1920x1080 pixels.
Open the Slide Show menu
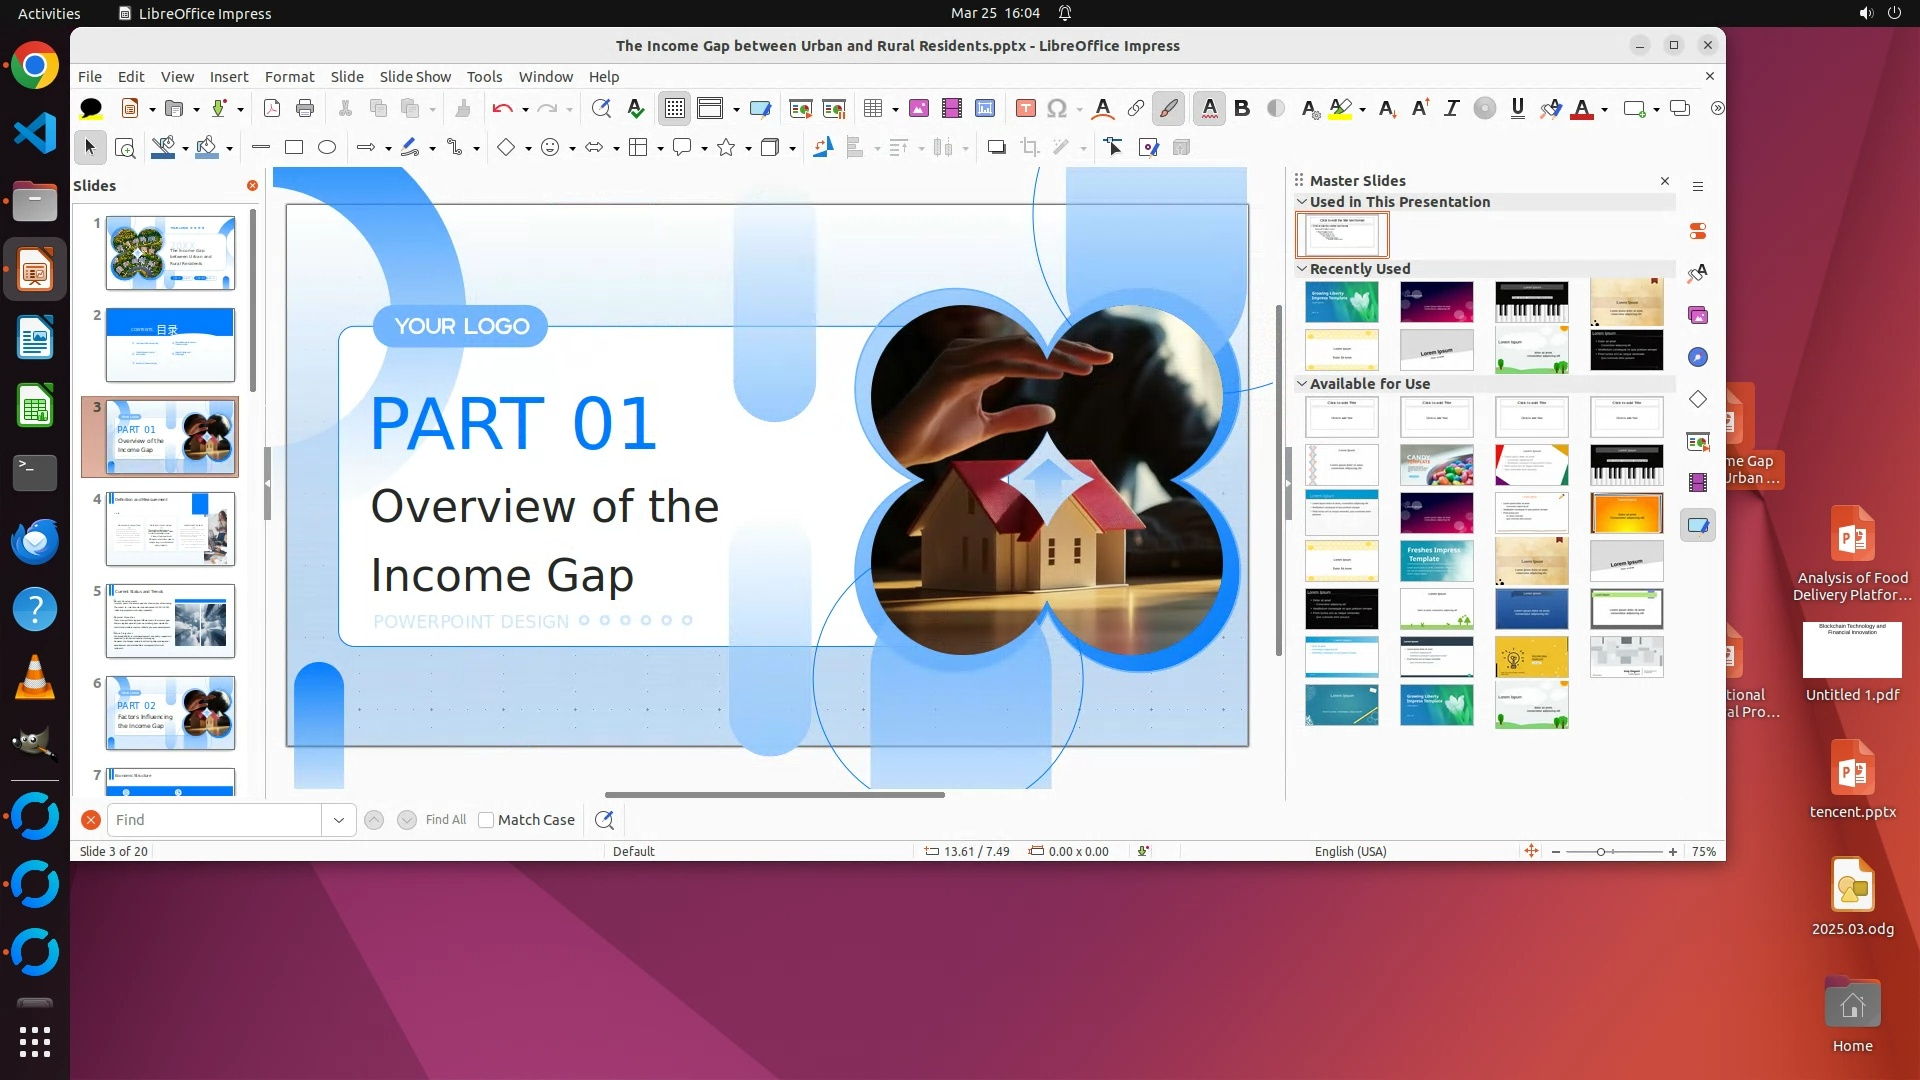pos(414,77)
